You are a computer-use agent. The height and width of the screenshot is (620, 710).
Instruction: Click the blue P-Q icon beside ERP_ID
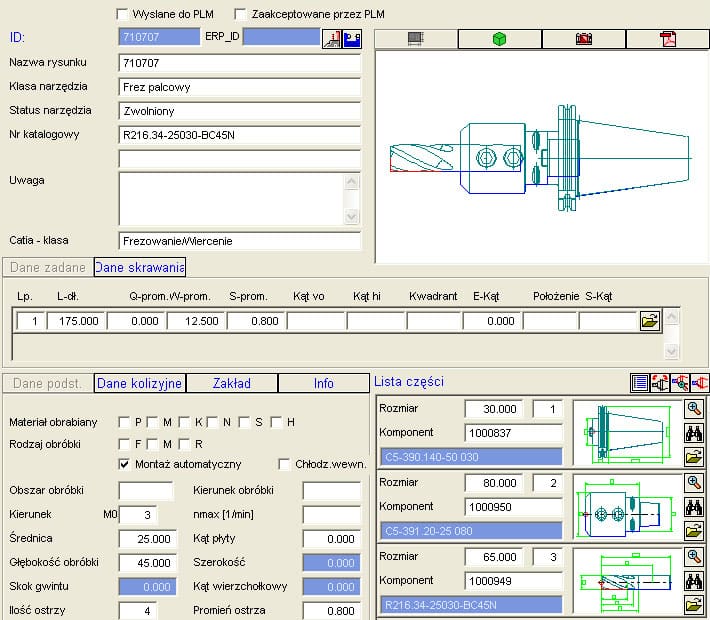(352, 38)
